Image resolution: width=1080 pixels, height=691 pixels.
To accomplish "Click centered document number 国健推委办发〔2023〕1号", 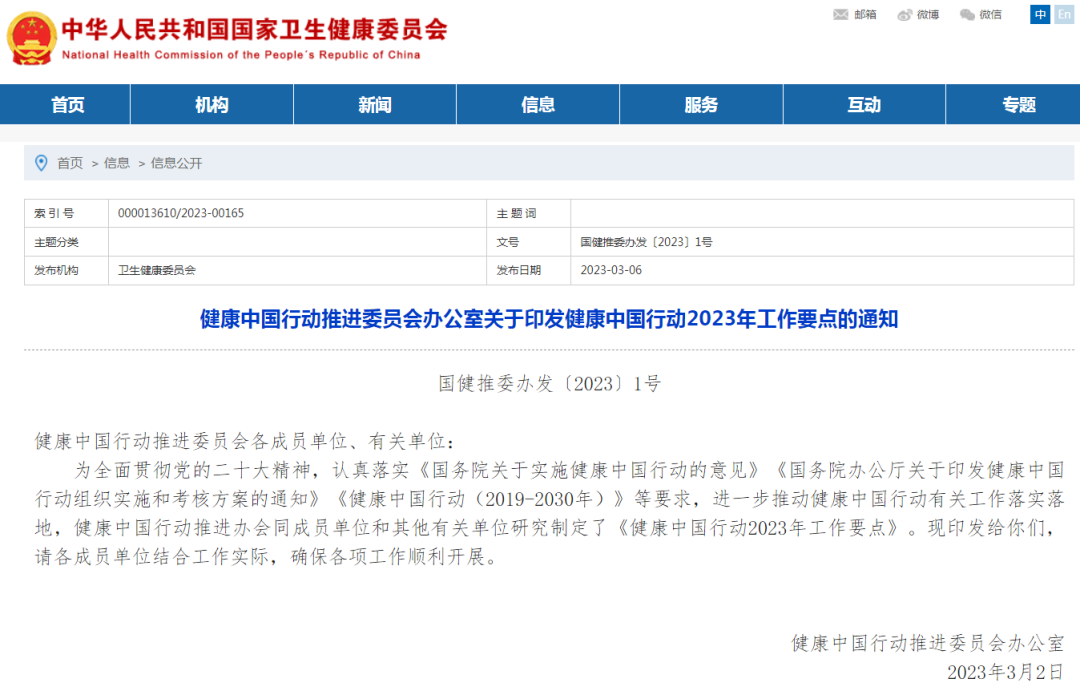I will [550, 384].
